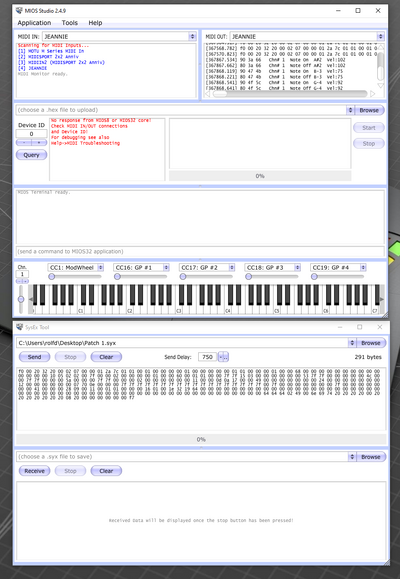Open the Application menu

coord(34,23)
